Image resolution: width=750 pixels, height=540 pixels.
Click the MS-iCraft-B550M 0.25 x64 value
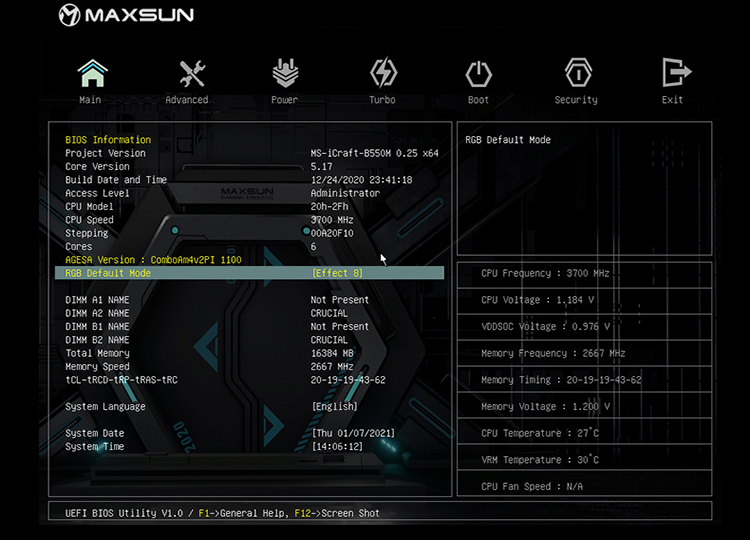(x=375, y=153)
